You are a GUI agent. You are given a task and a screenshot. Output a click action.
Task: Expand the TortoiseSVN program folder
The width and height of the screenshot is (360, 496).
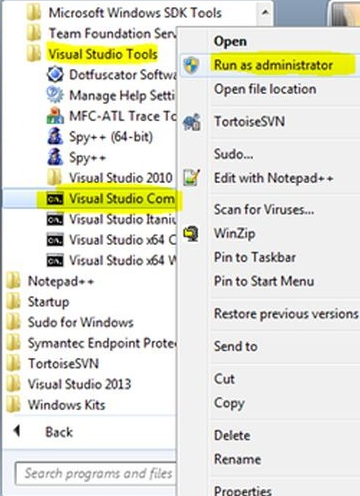pos(63,363)
